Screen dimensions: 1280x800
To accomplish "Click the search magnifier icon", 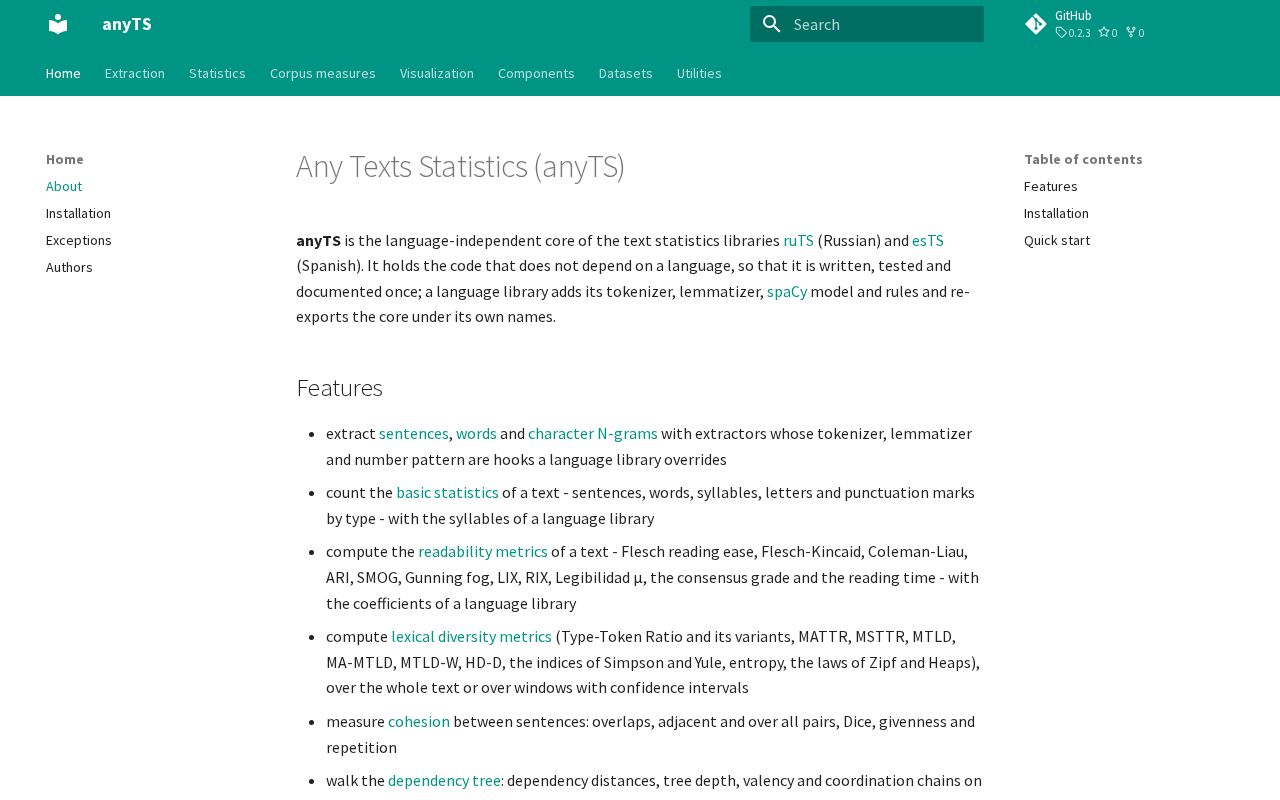I will click(x=771, y=24).
